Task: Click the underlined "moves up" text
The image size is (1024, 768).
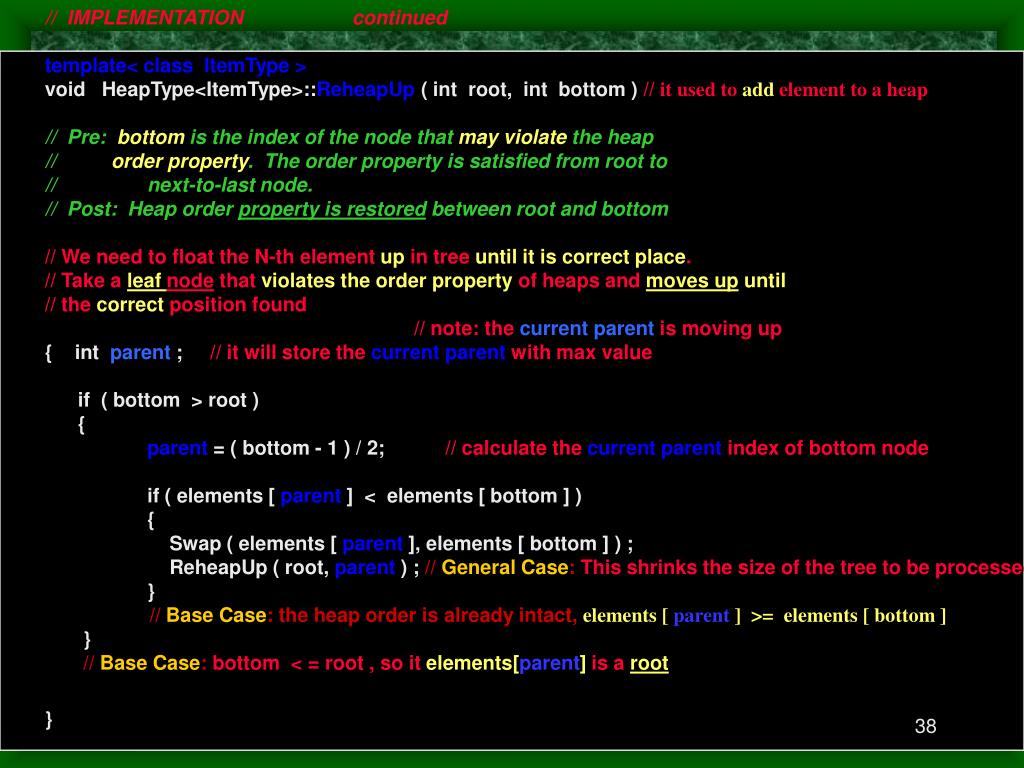Action: tap(692, 281)
